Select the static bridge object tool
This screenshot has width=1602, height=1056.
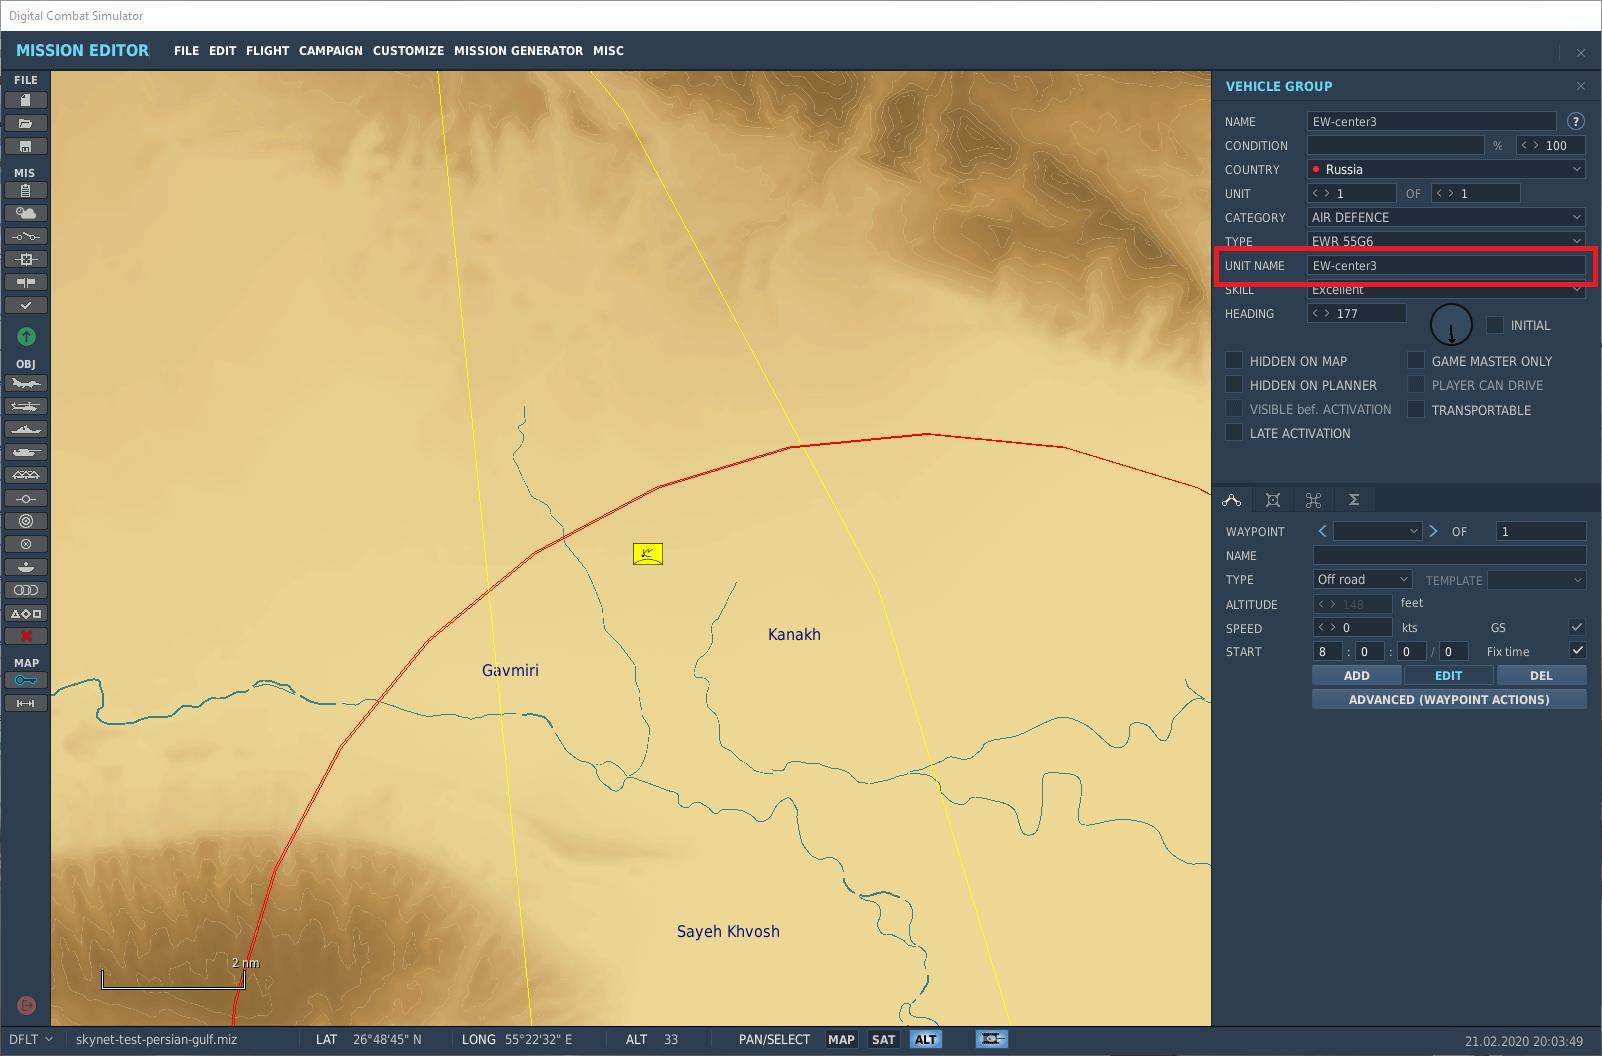[x=26, y=475]
